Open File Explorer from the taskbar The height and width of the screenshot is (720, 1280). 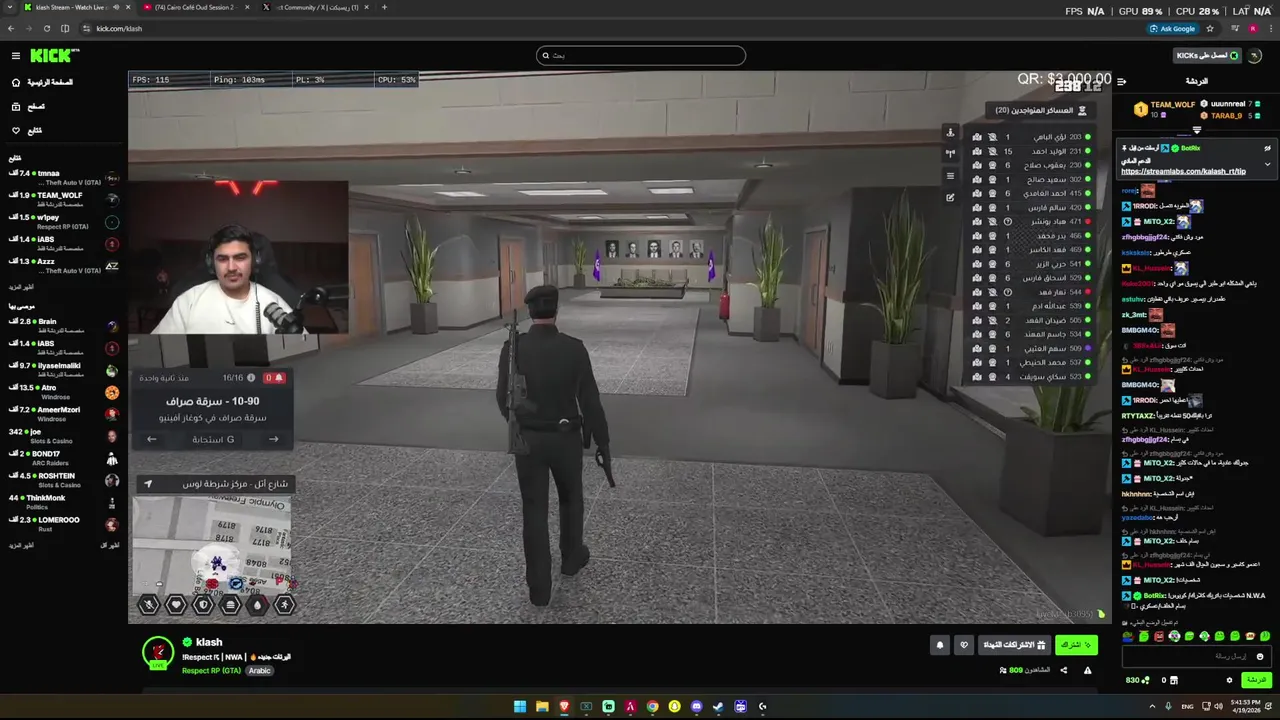coord(542,706)
